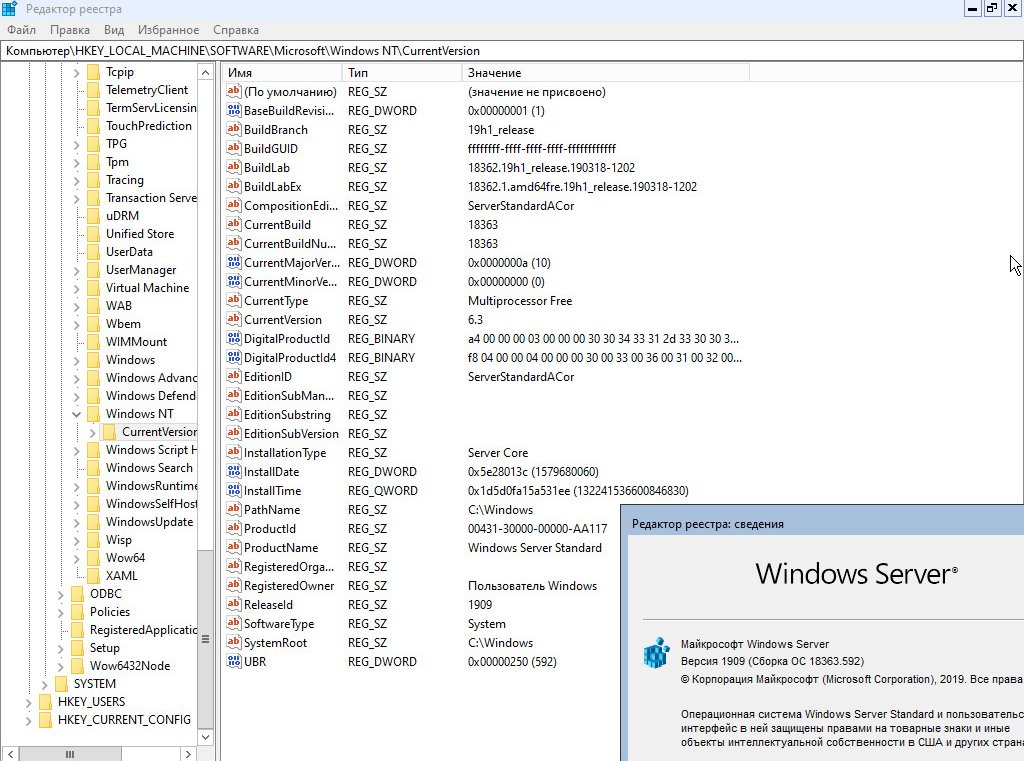Expand the Tcpip tree node

click(x=76, y=73)
